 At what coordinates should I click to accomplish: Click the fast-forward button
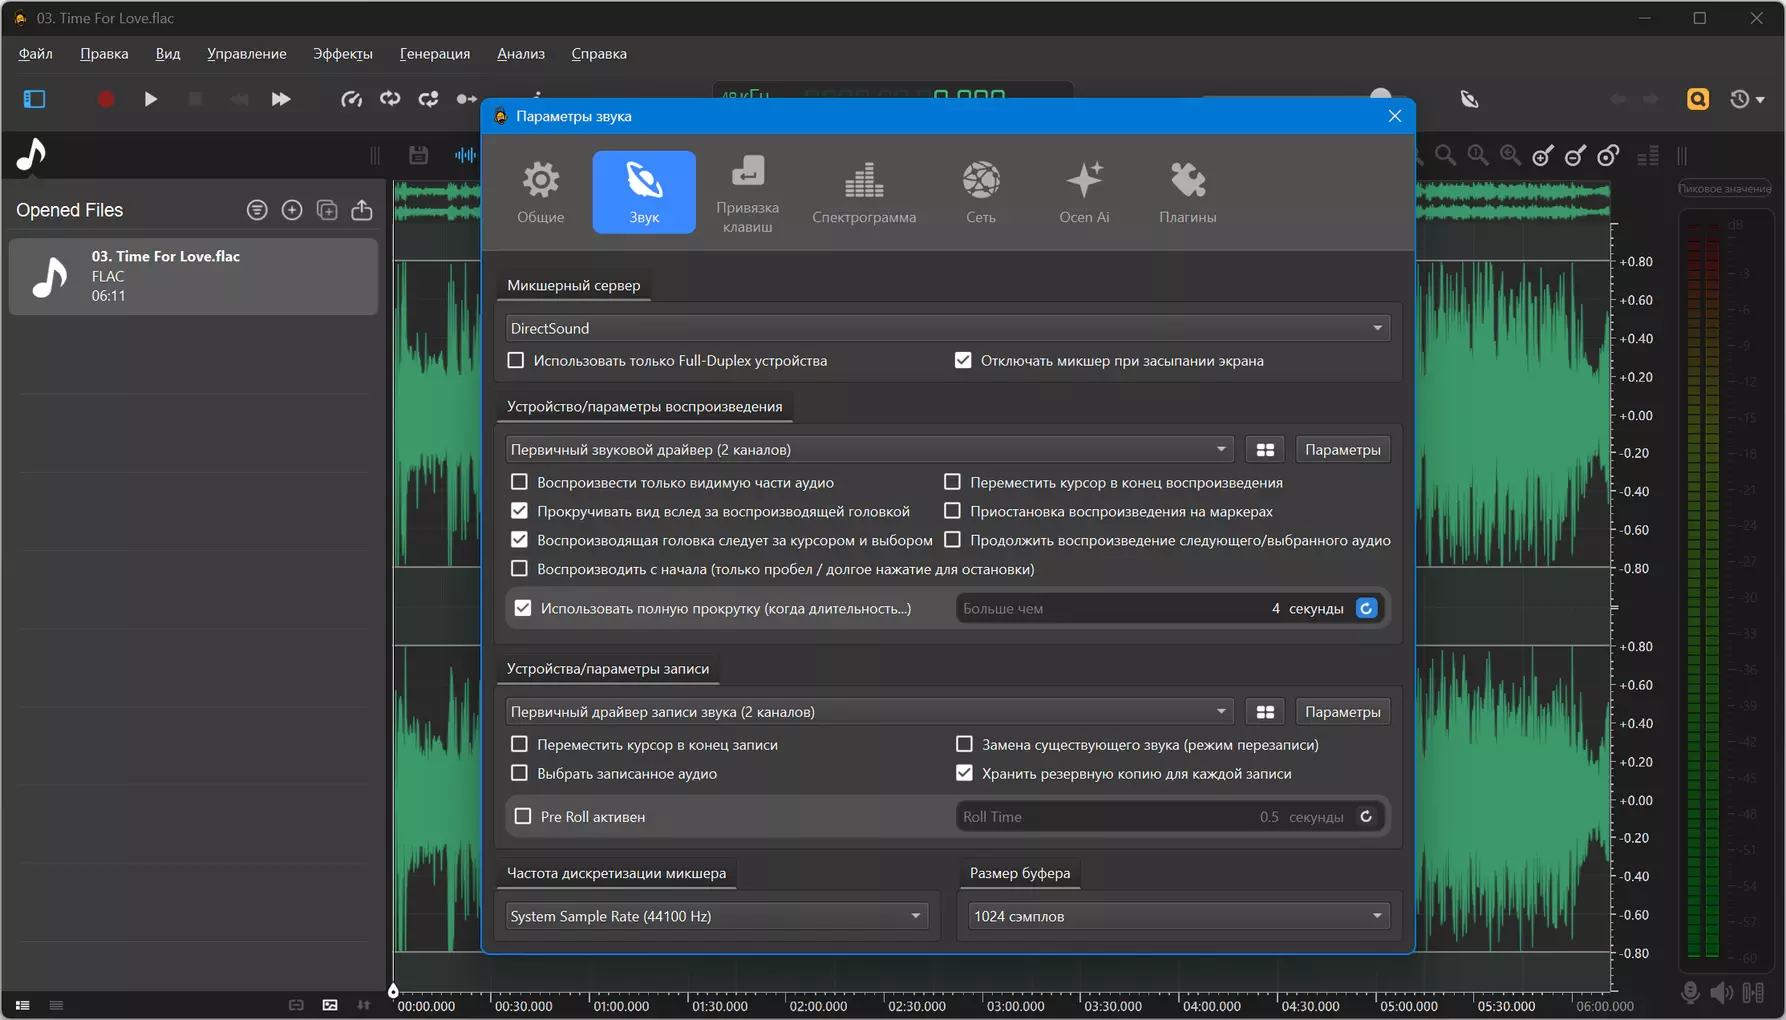tap(281, 99)
